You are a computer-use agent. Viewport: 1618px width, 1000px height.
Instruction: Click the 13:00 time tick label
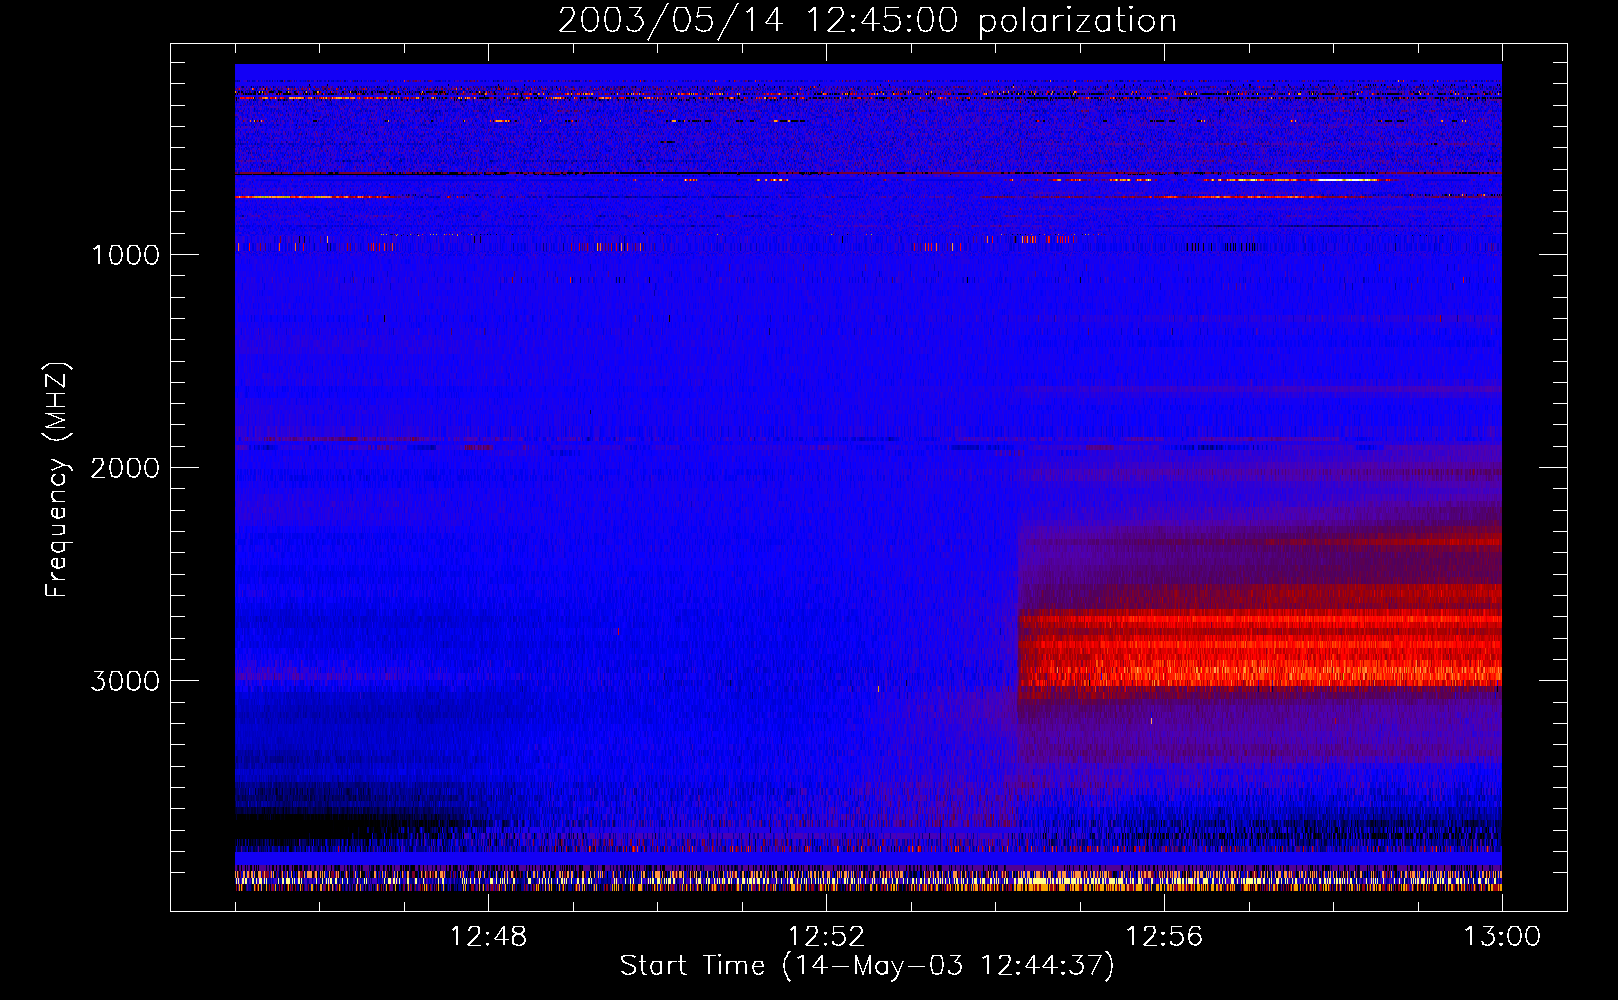1502,937
